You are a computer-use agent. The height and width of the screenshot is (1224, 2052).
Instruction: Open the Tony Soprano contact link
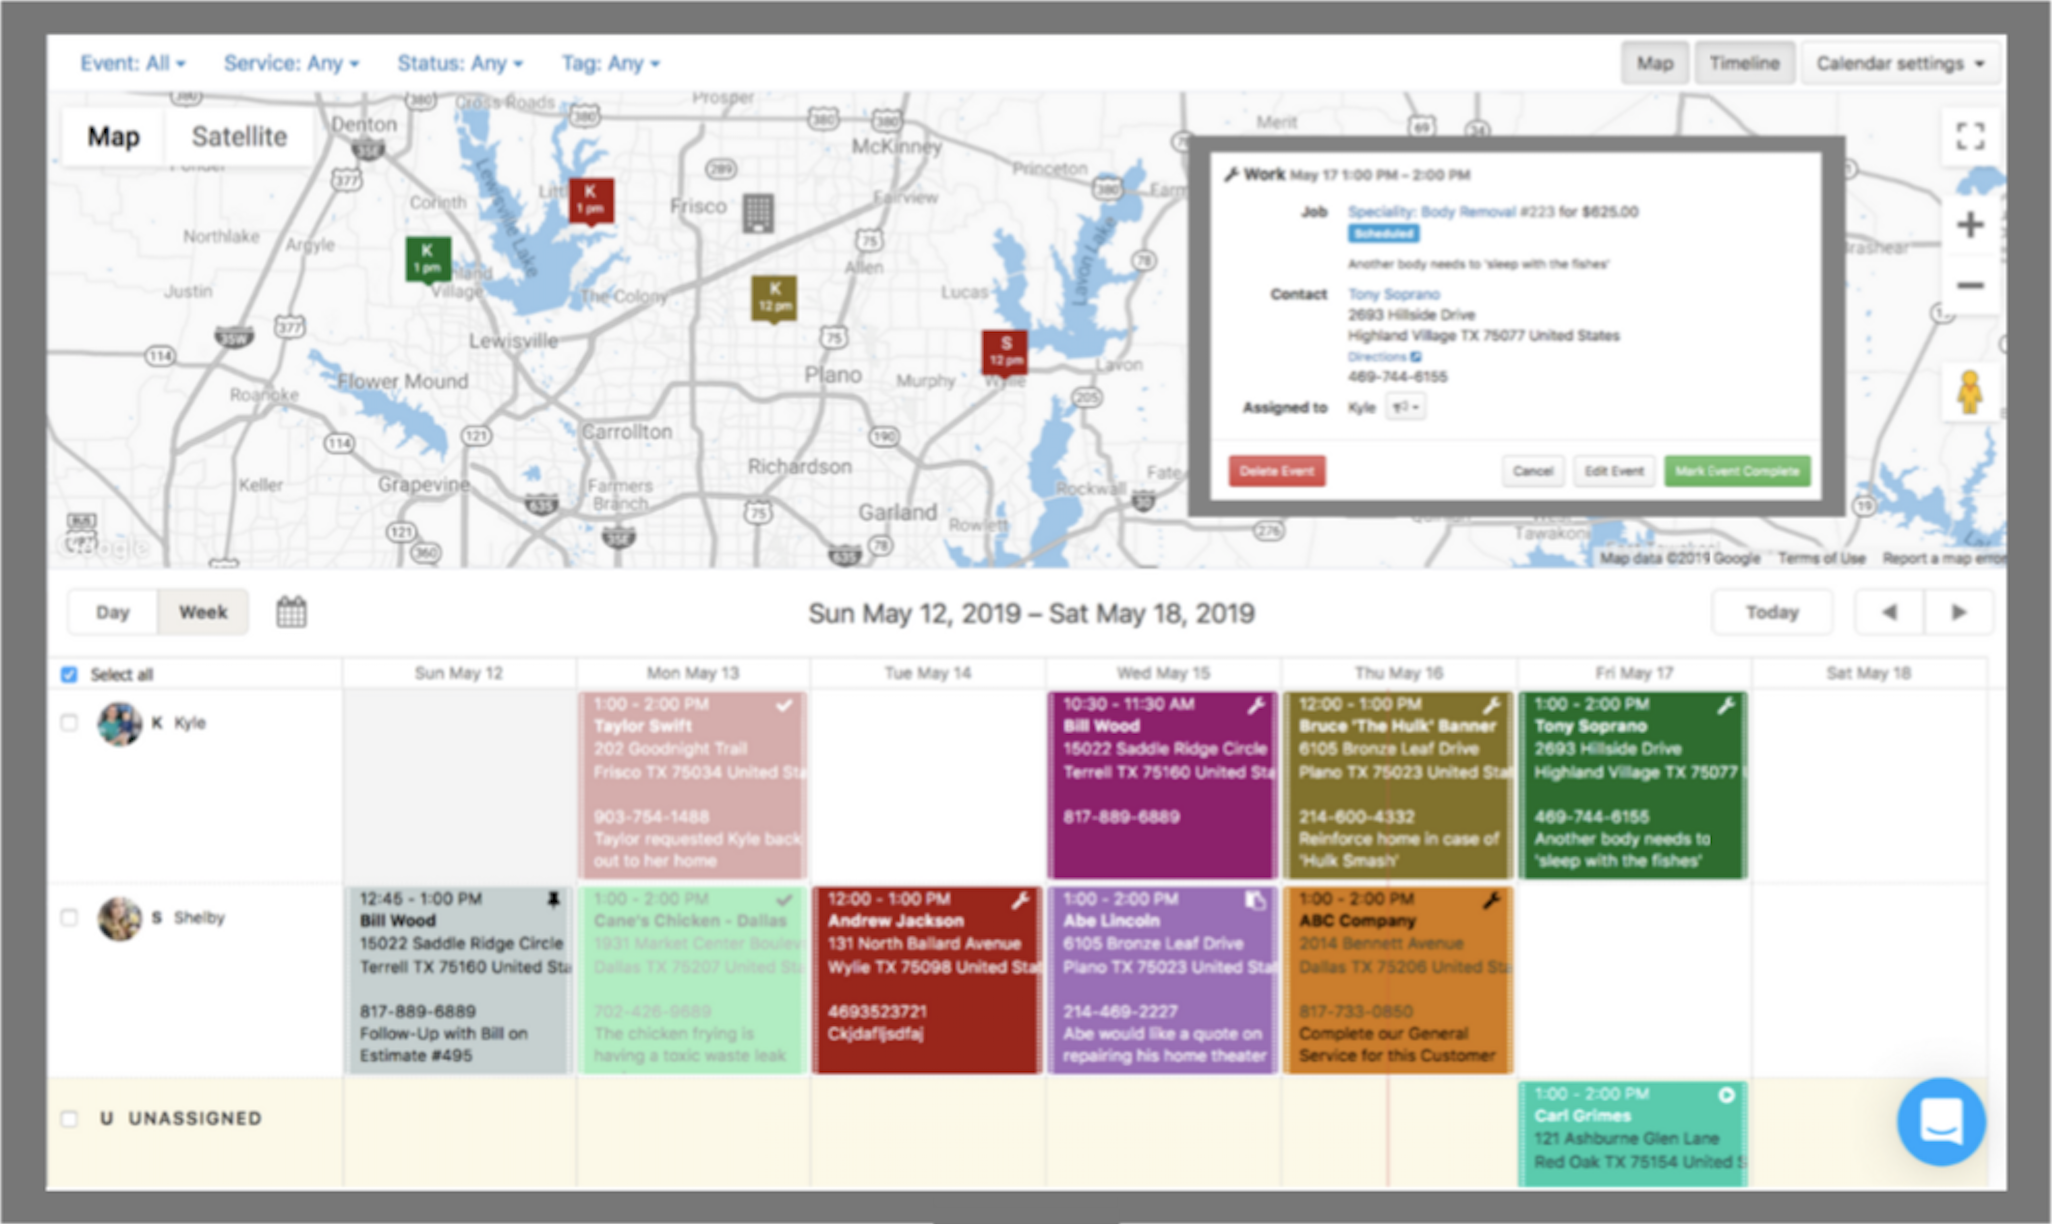click(x=1393, y=294)
